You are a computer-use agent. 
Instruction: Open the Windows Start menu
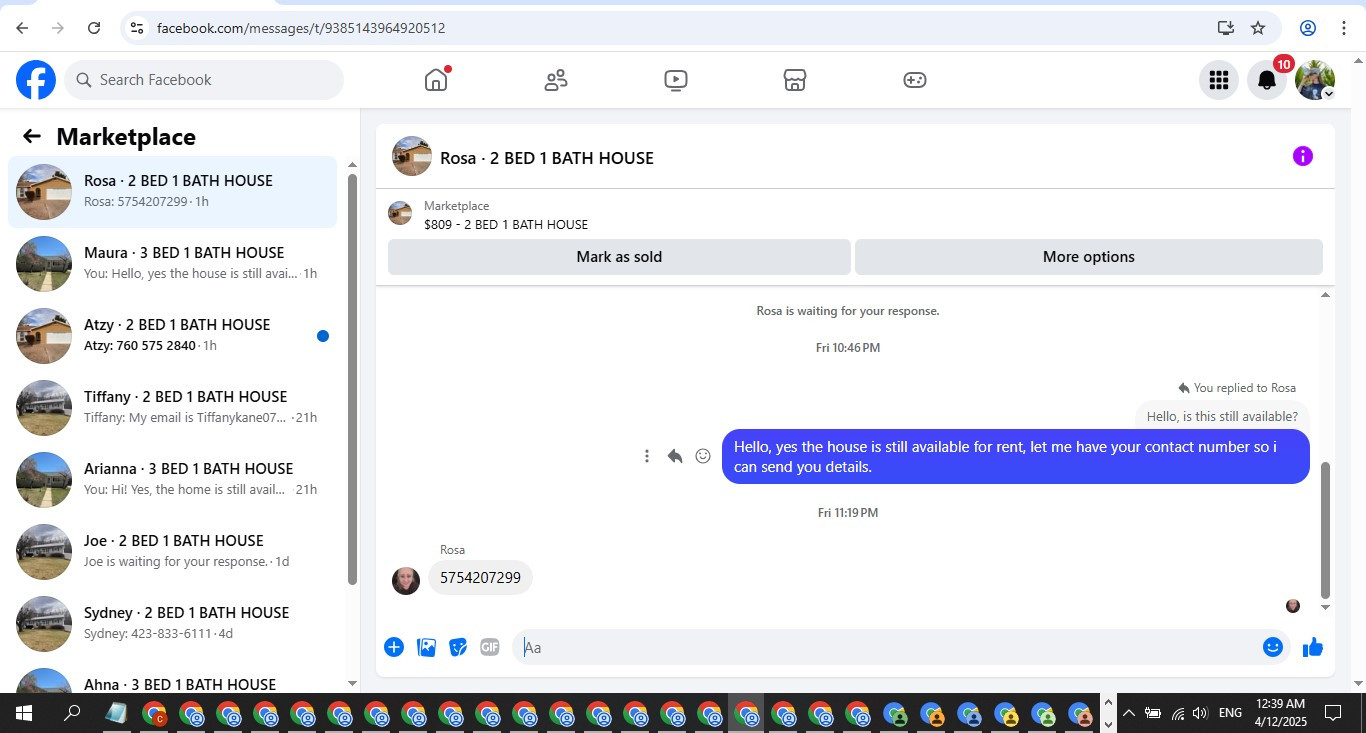[x=23, y=714]
